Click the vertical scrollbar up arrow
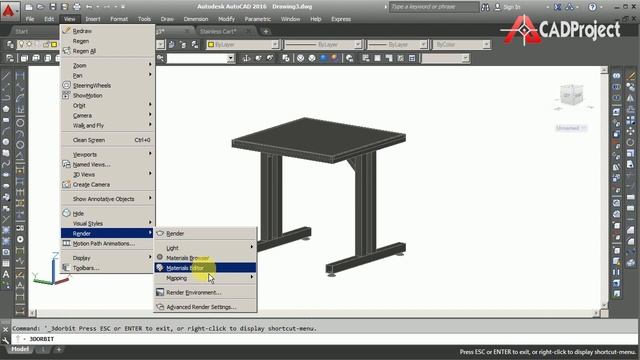The width and height of the screenshot is (640, 360). pyautogui.click(x=604, y=71)
